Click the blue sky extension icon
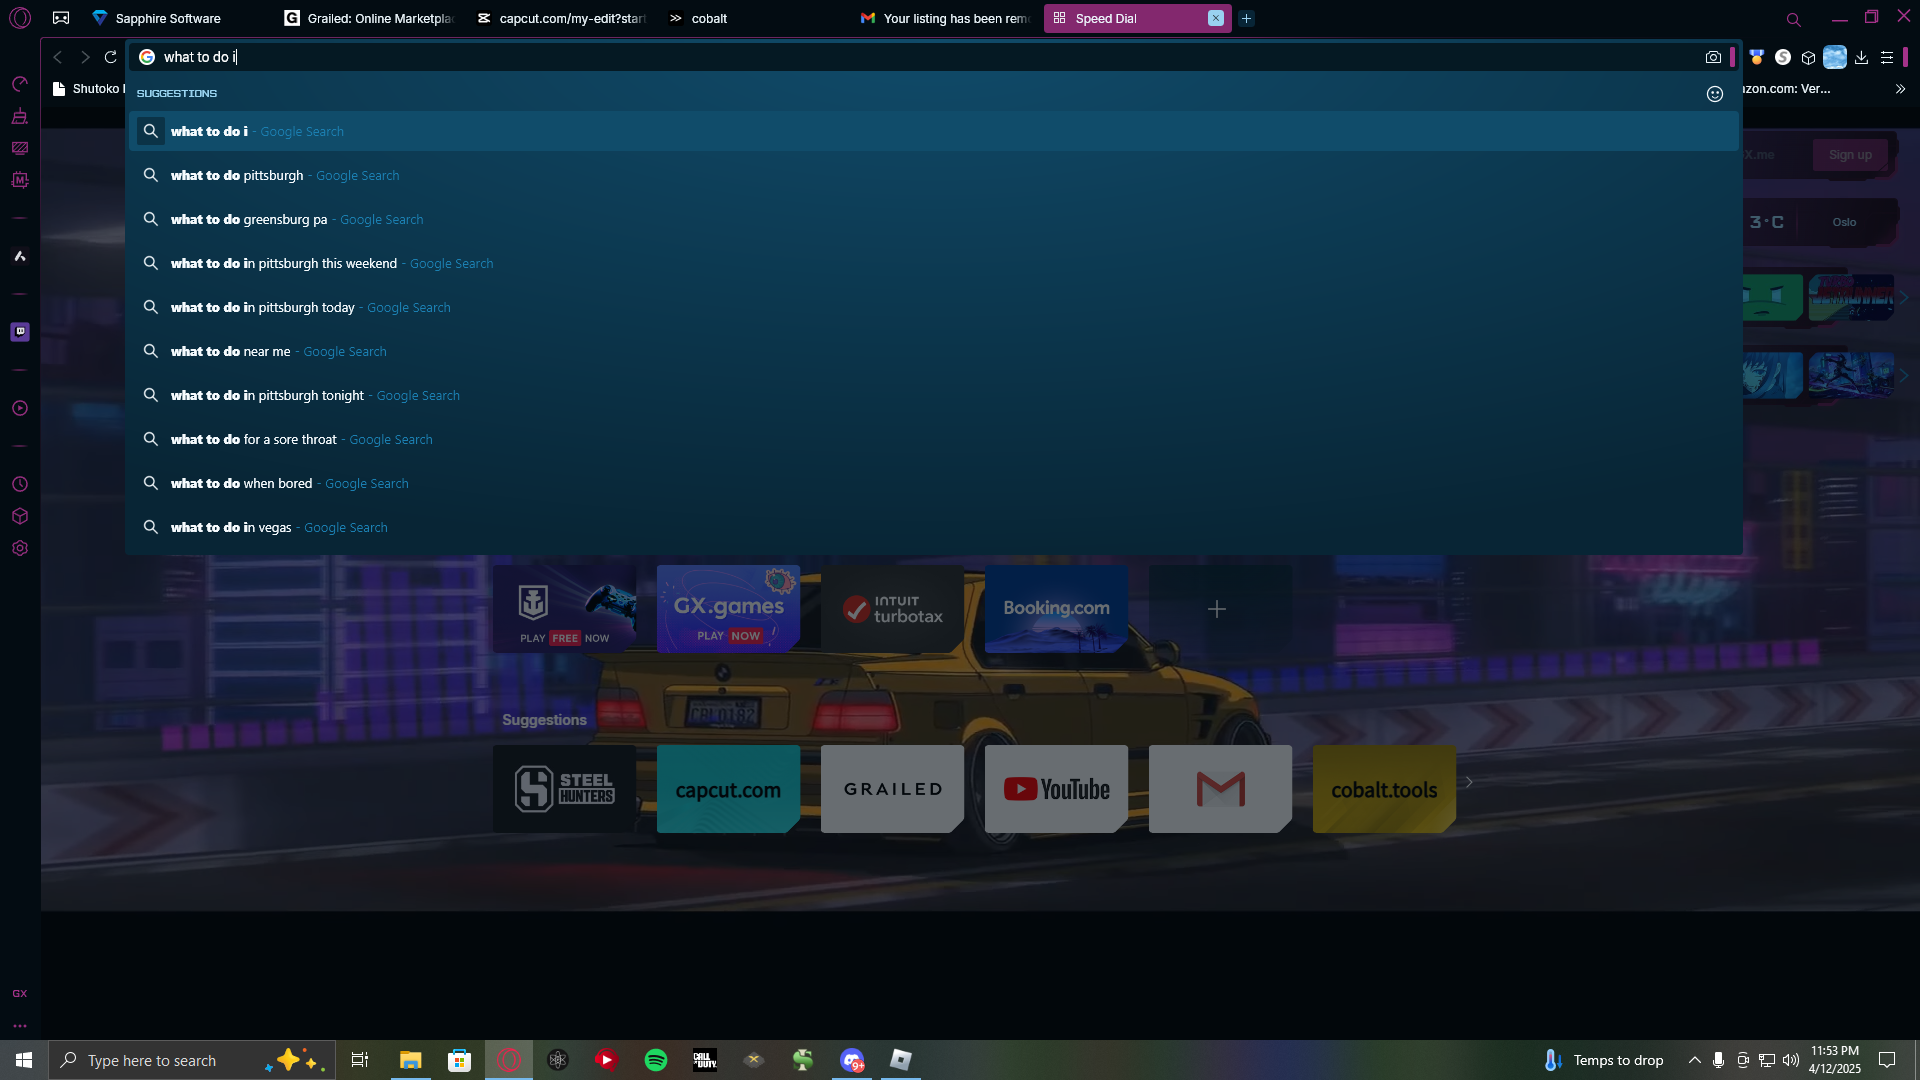Viewport: 1920px width, 1080px height. click(x=1835, y=57)
